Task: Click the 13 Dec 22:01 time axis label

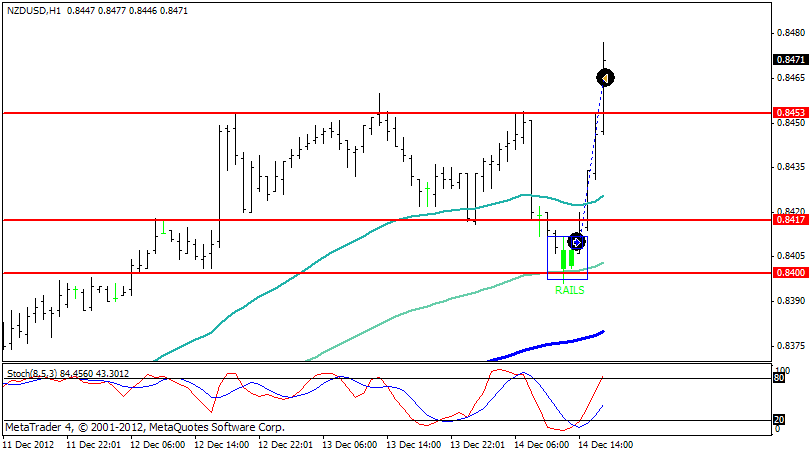Action: pos(478,444)
